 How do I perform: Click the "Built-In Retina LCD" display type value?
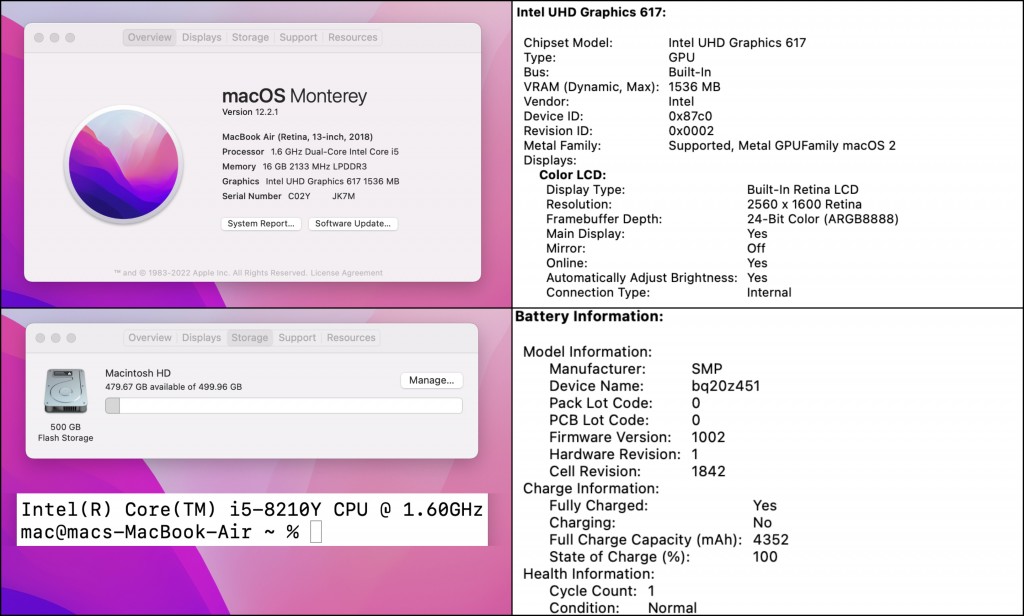coord(803,189)
